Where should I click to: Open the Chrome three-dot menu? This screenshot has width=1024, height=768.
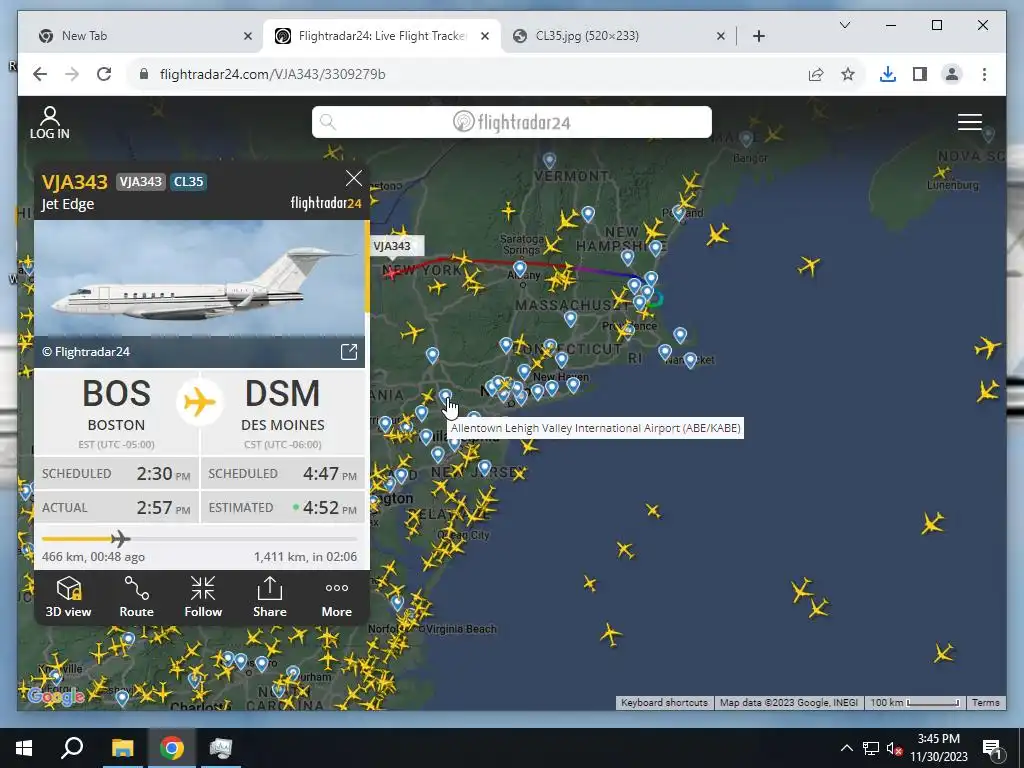coord(984,74)
